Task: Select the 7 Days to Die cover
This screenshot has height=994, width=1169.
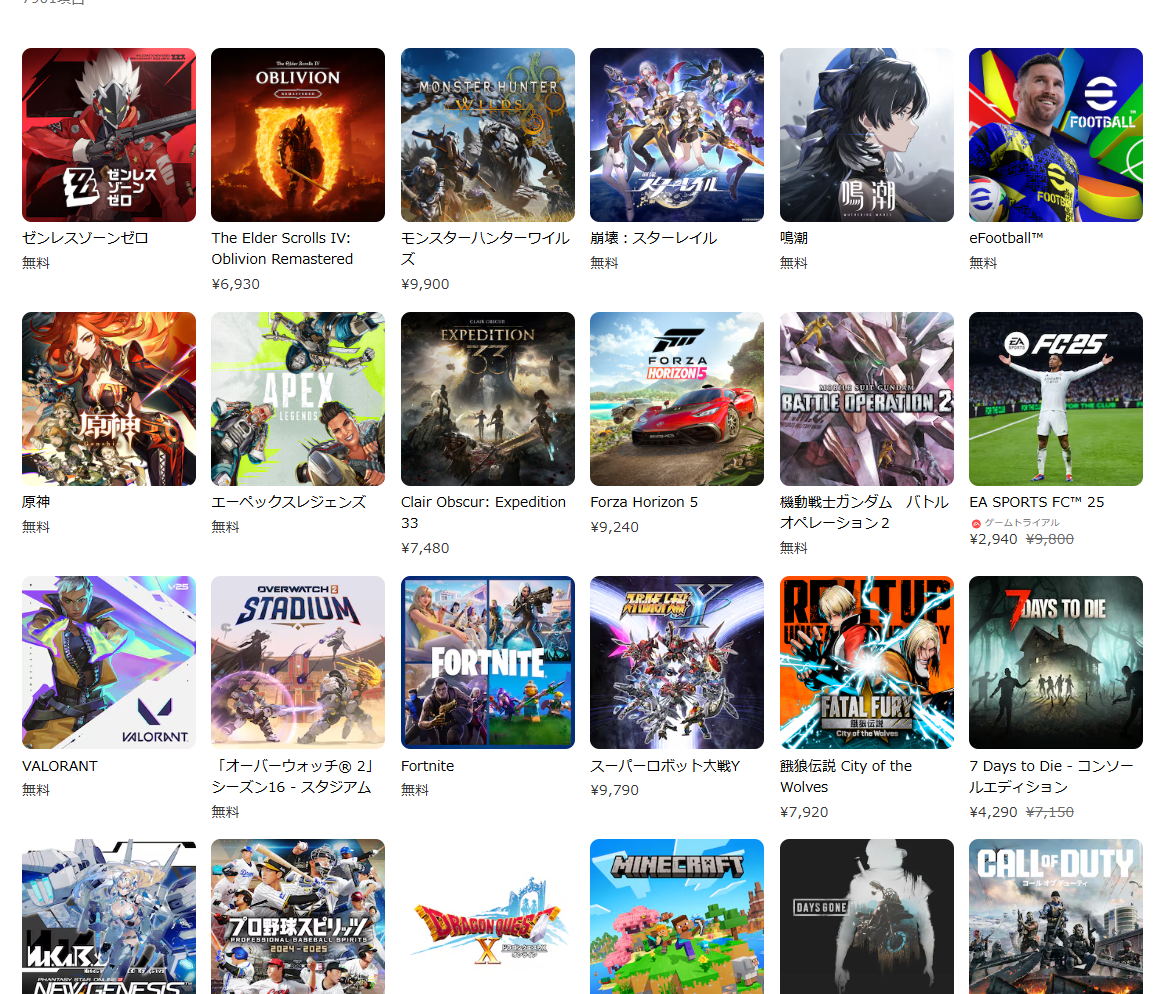Action: pyautogui.click(x=1056, y=662)
